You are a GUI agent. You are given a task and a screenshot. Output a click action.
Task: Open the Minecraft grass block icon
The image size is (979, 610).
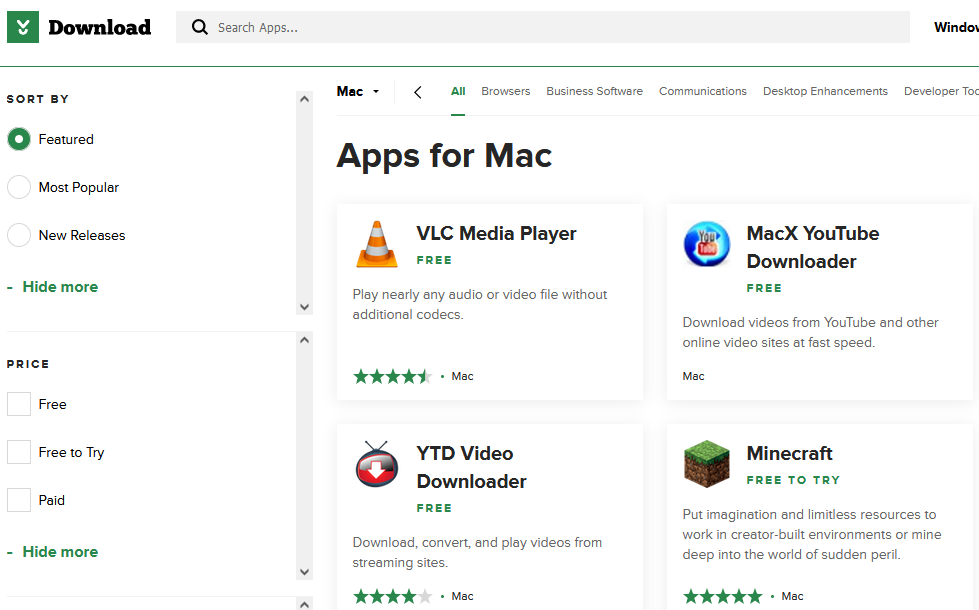tap(707, 464)
